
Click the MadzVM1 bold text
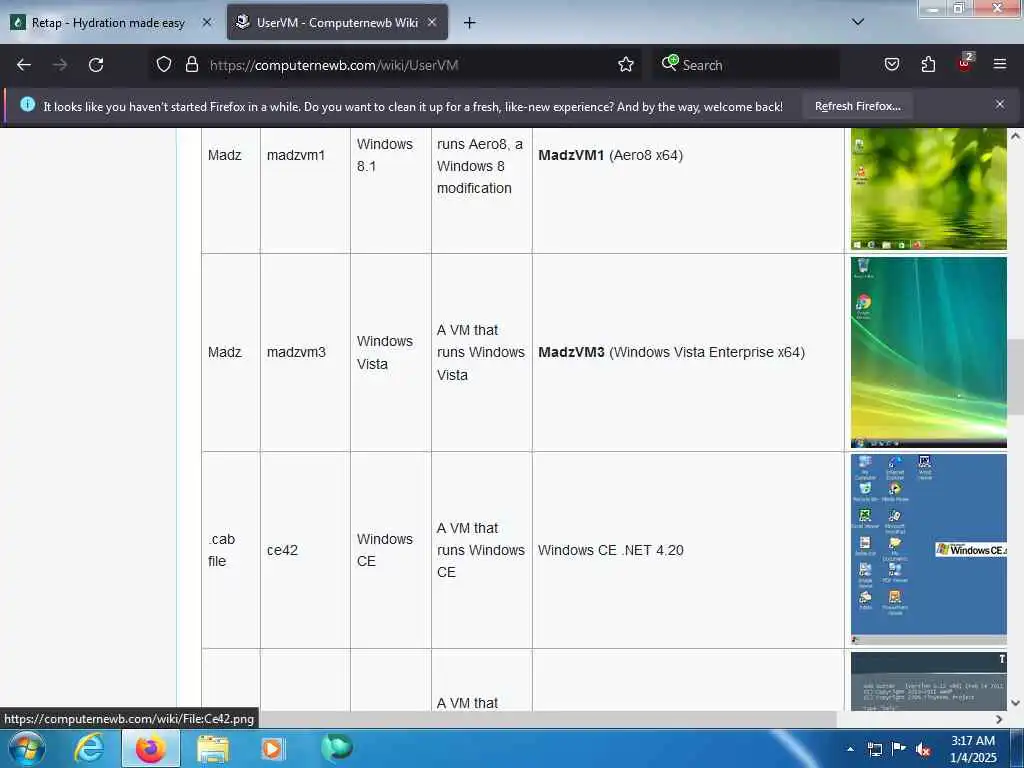(571, 155)
